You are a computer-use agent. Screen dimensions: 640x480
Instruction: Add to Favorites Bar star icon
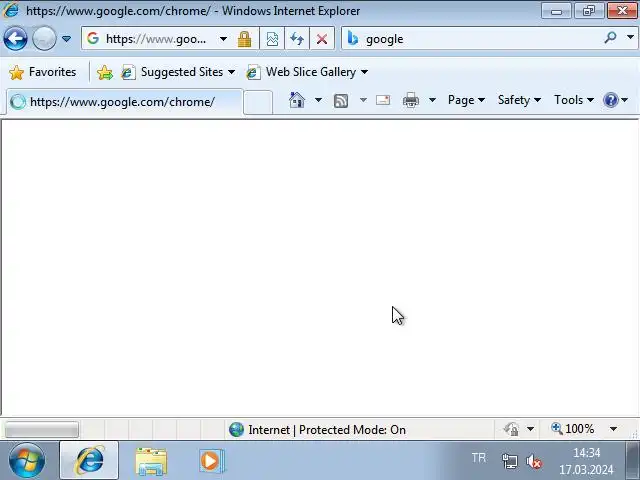point(104,72)
